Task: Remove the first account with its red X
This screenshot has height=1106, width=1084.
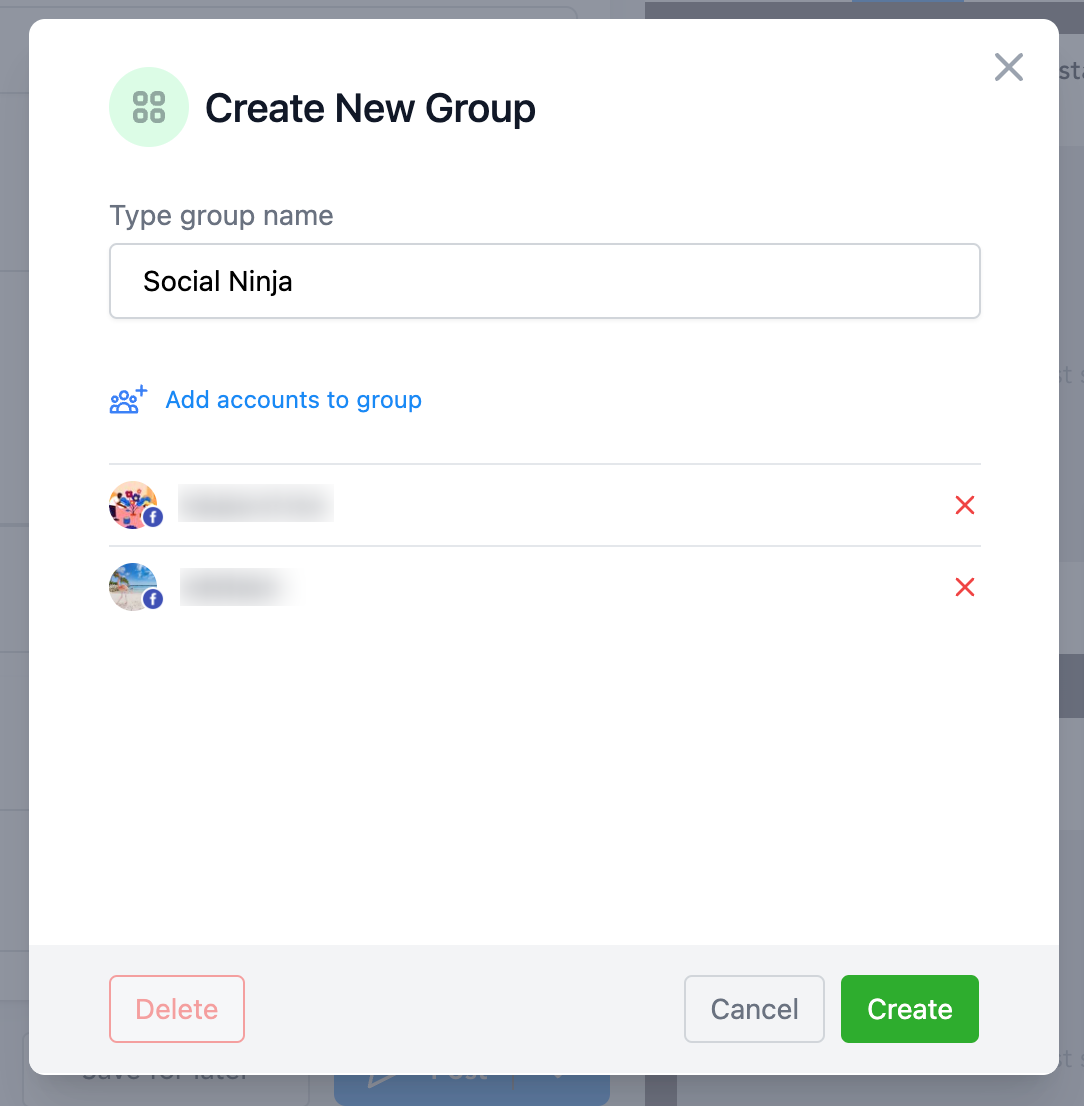Action: pyautogui.click(x=965, y=506)
